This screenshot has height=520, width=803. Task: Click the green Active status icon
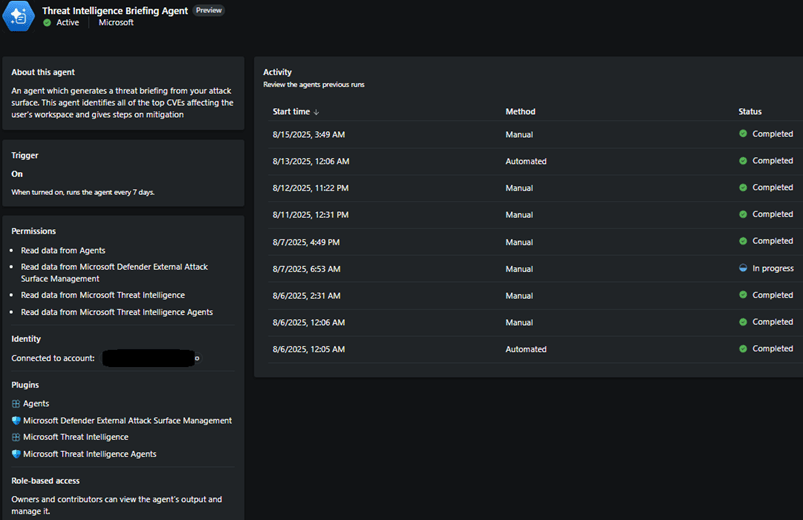click(x=47, y=22)
